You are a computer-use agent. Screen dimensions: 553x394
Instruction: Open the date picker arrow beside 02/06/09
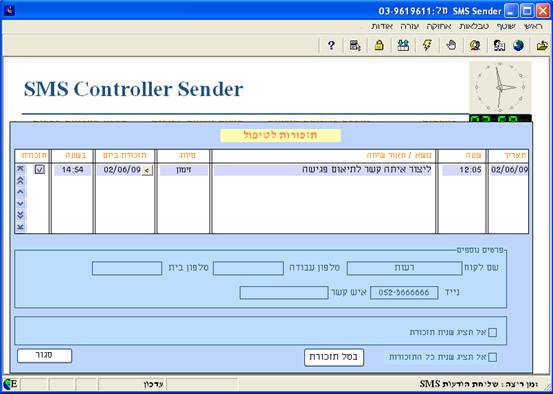pyautogui.click(x=147, y=171)
